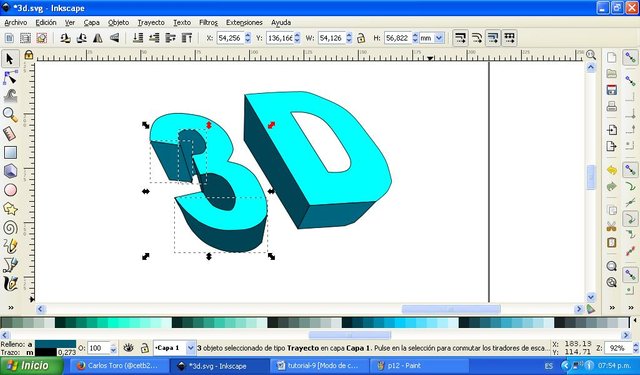Image resolution: width=640 pixels, height=375 pixels.
Task: Click the Inicio start button
Action: click(31, 366)
